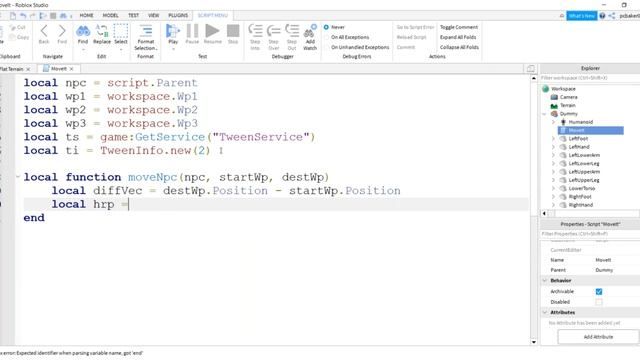Click the Explorer filter workspace field

(x=590, y=78)
